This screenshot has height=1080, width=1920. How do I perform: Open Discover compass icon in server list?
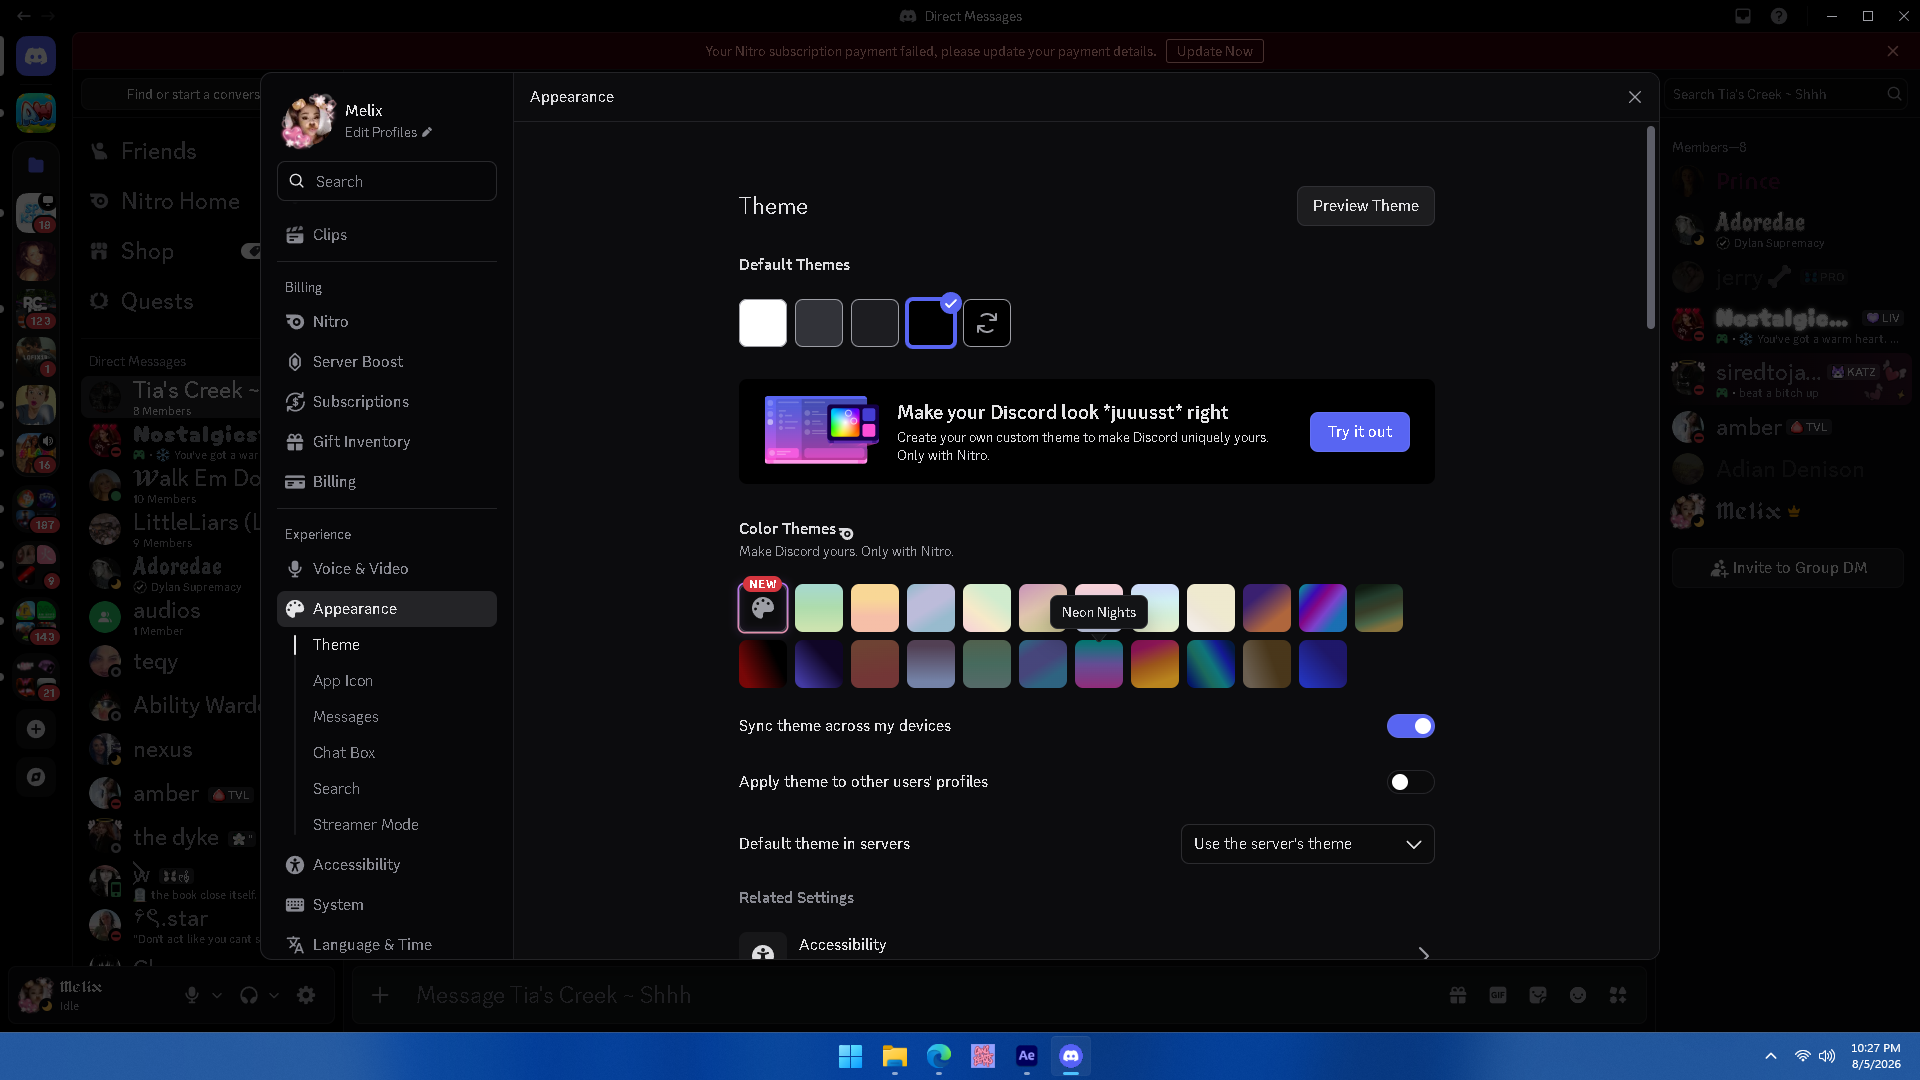pyautogui.click(x=36, y=777)
